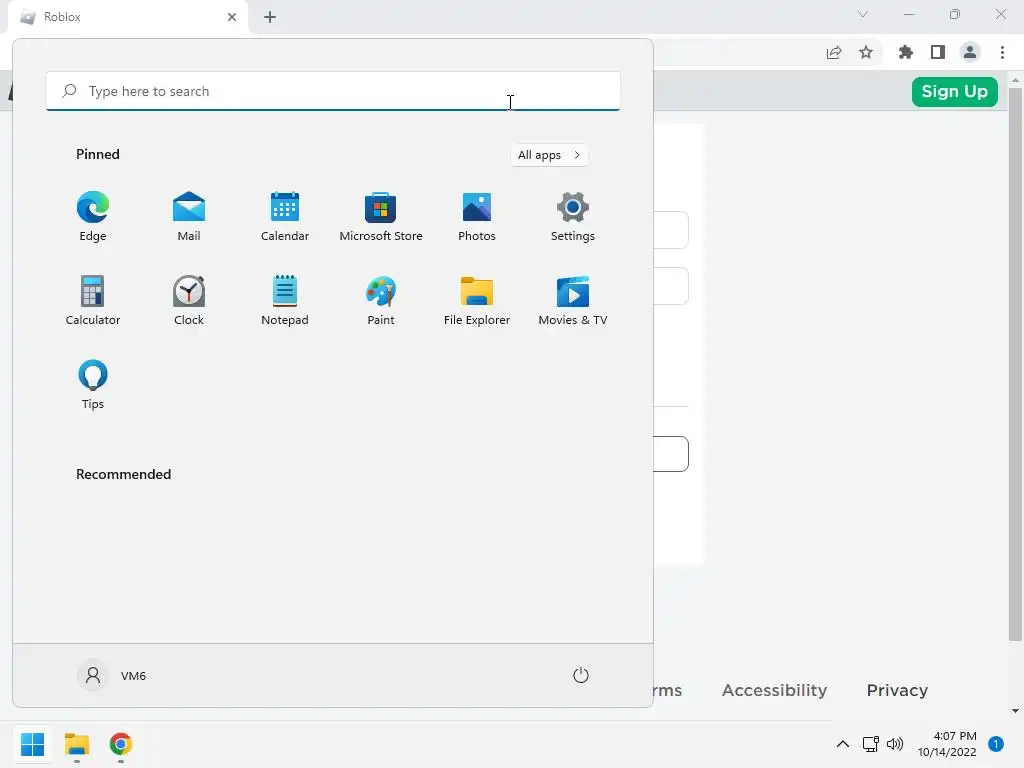Click the green Sign Up button
The width and height of the screenshot is (1024, 768).
[954, 91]
